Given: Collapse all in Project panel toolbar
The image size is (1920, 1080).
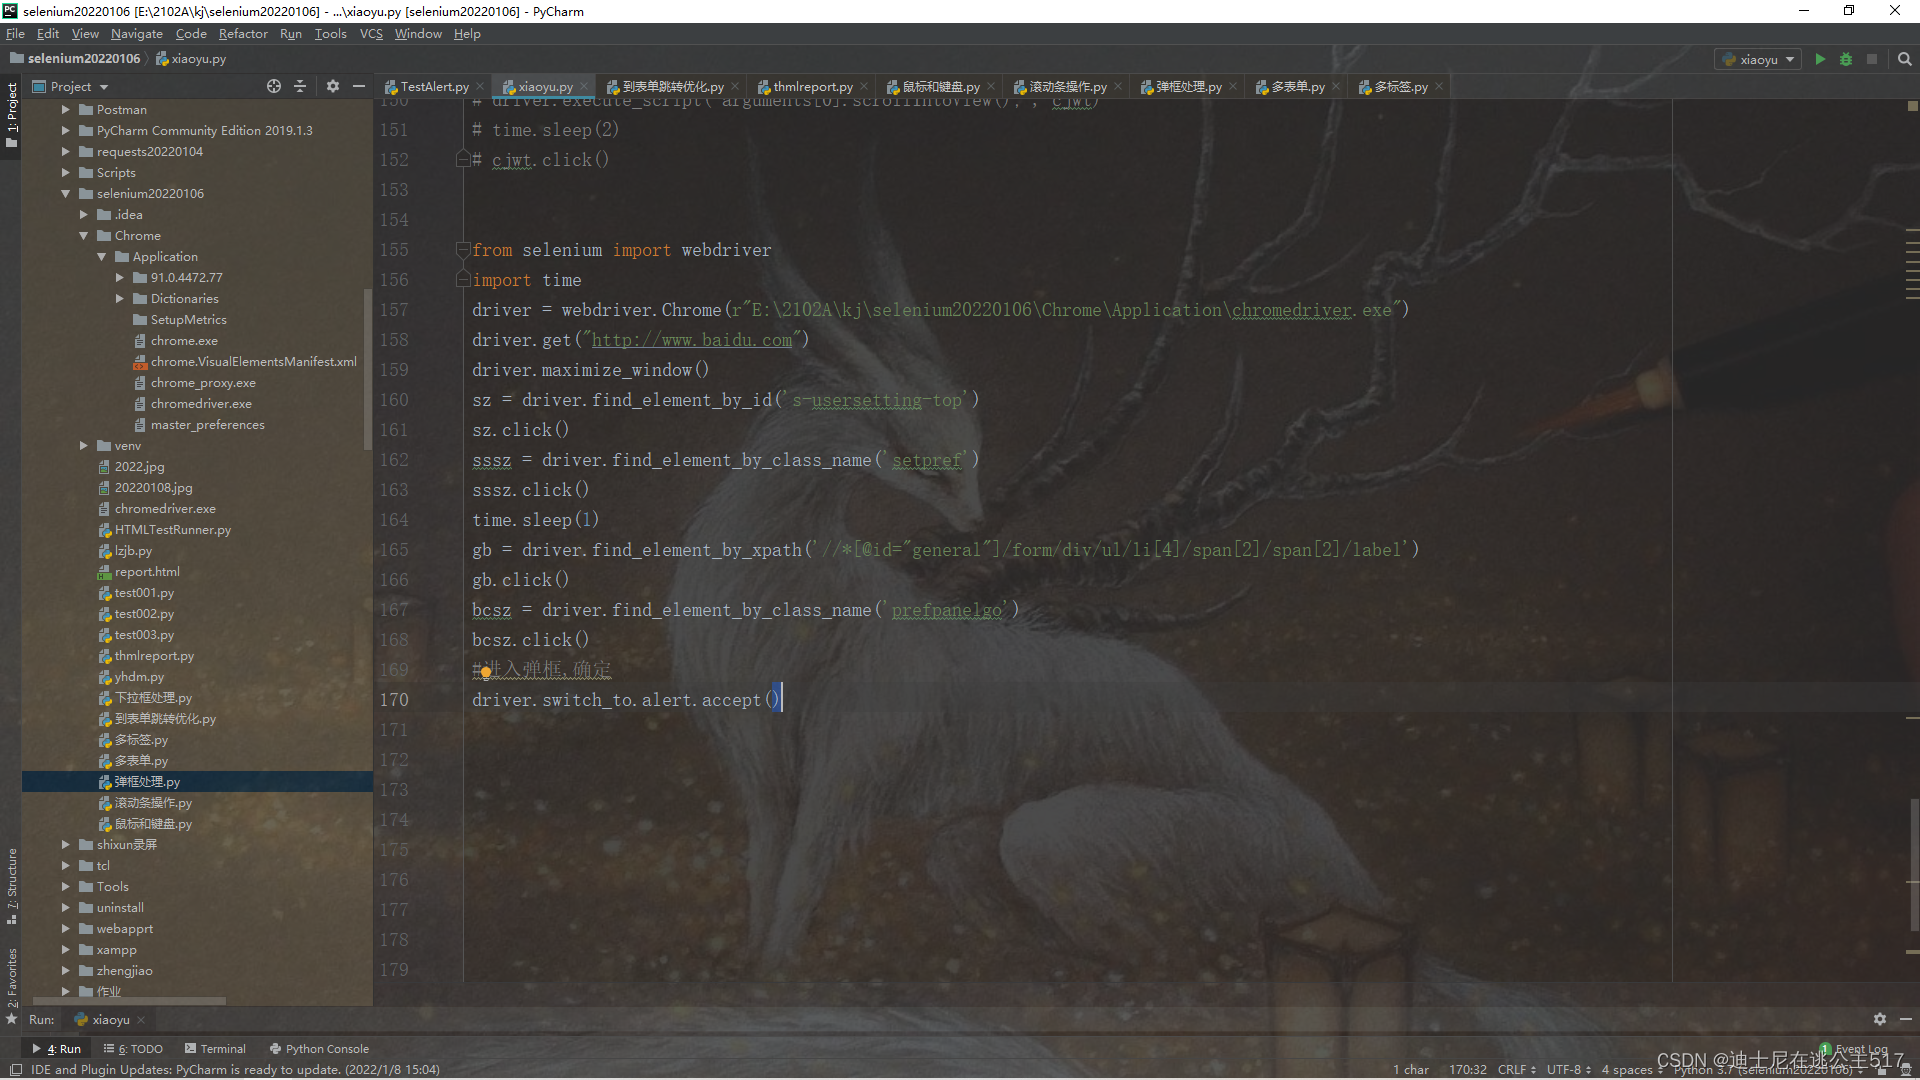Looking at the screenshot, I should (x=300, y=87).
